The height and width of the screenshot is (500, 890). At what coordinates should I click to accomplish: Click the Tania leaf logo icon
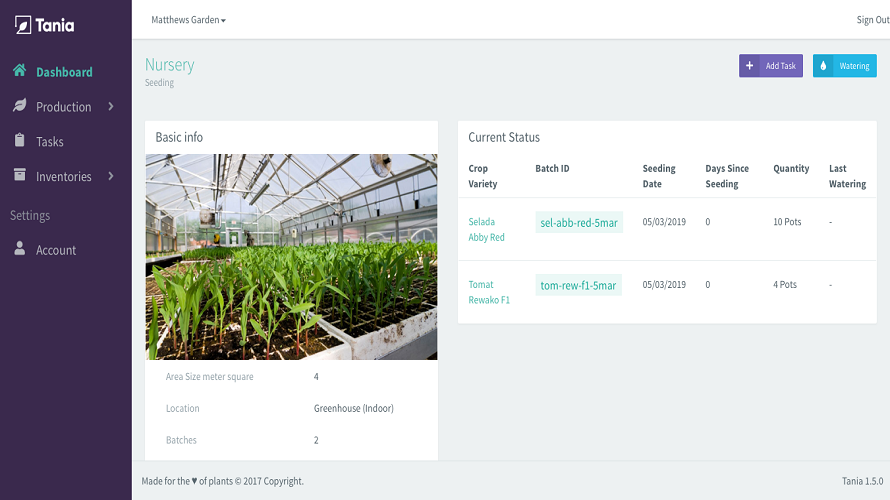pos(23,25)
